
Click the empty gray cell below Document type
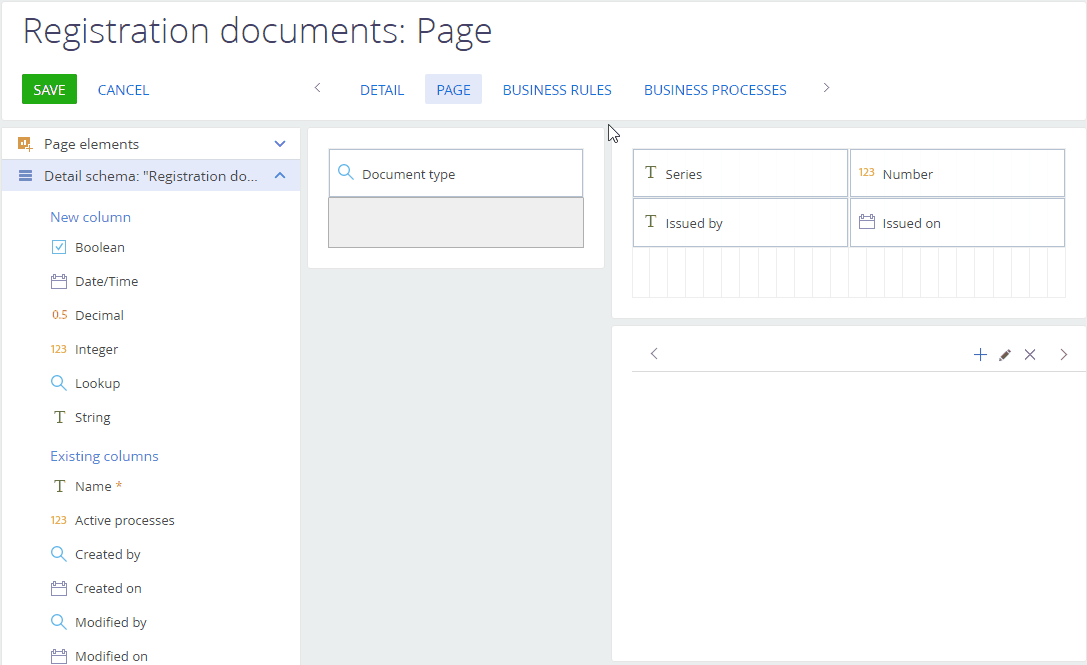455,223
